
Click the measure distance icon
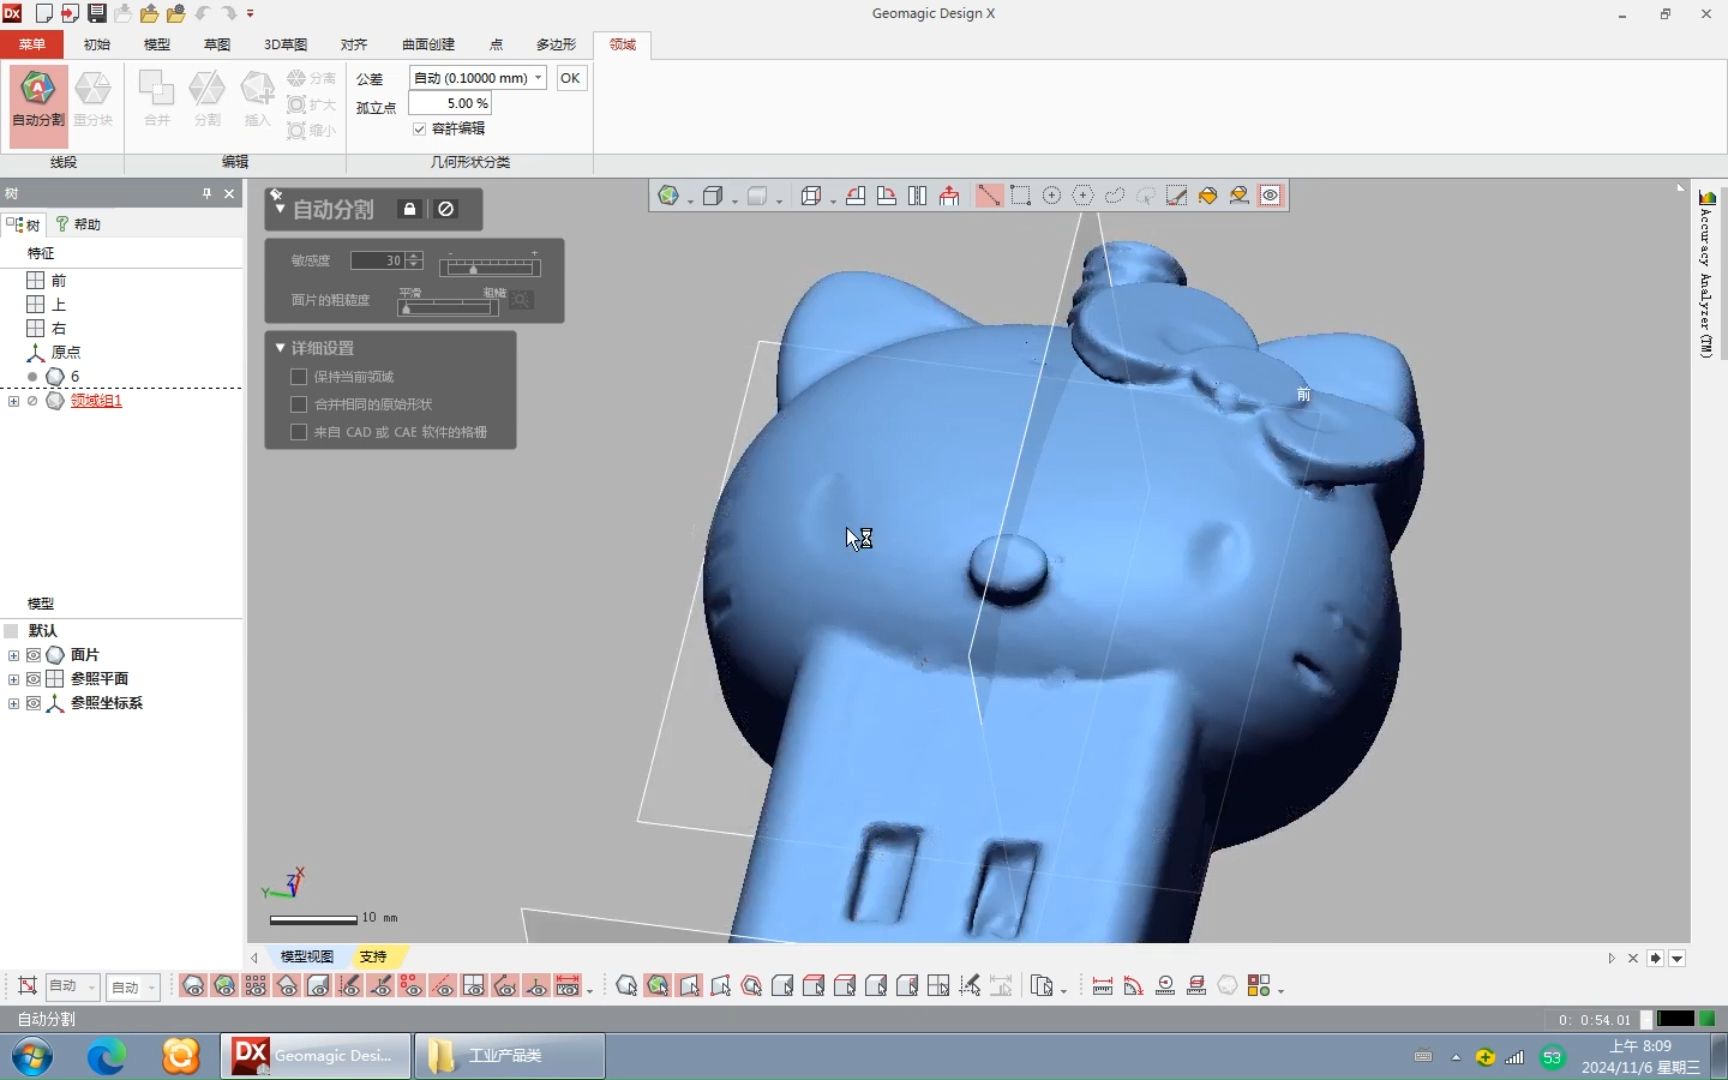[1103, 987]
